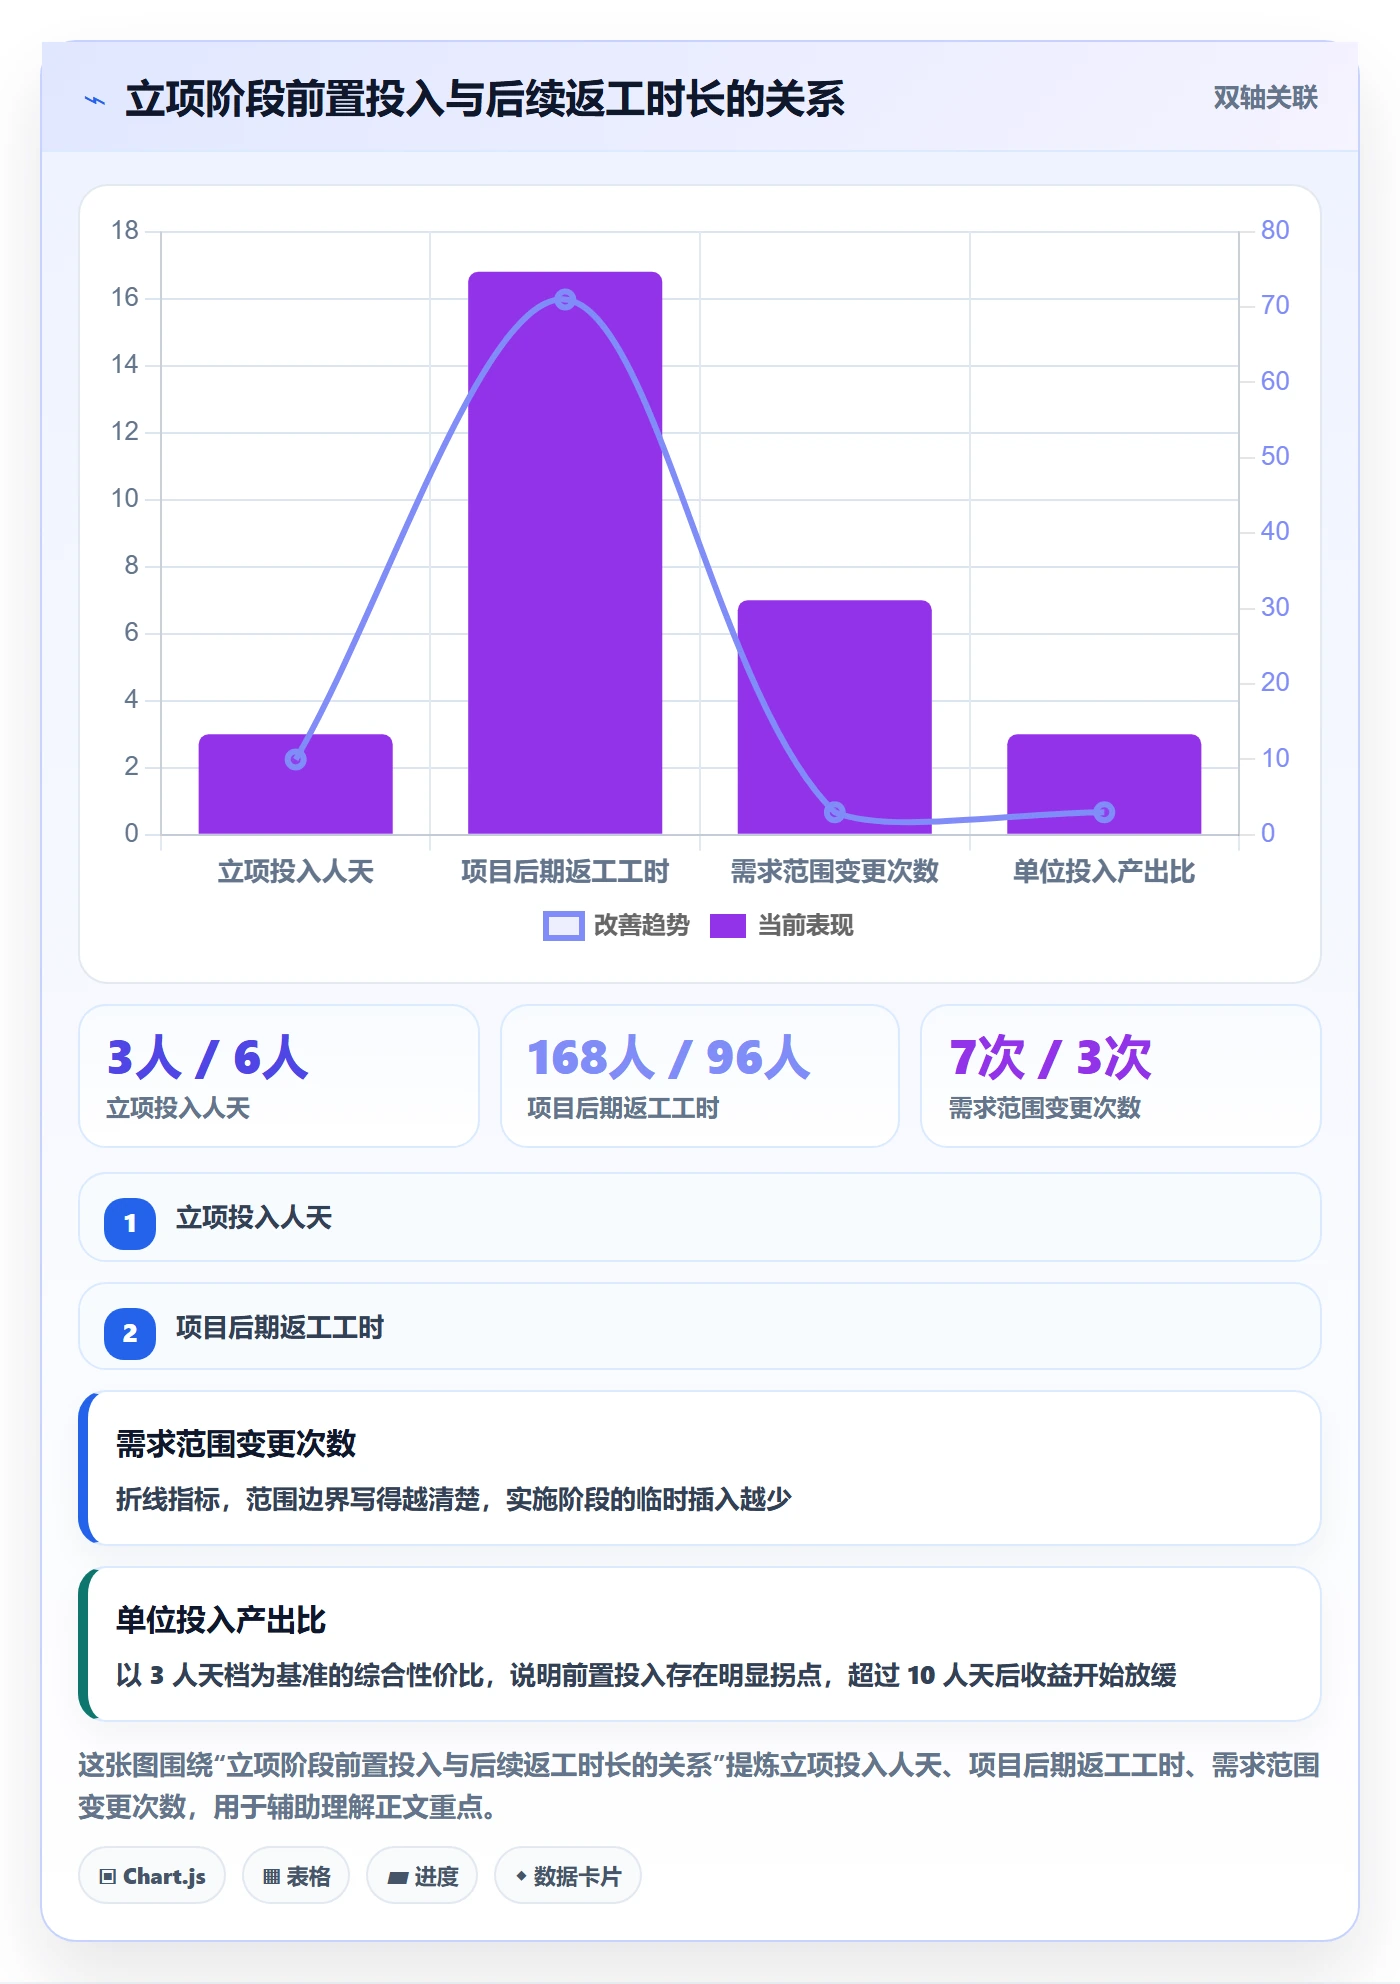Viewport: 1400px width, 1984px height.
Task: Toggle the 当前表现 purple legend swatch
Action: 728,926
